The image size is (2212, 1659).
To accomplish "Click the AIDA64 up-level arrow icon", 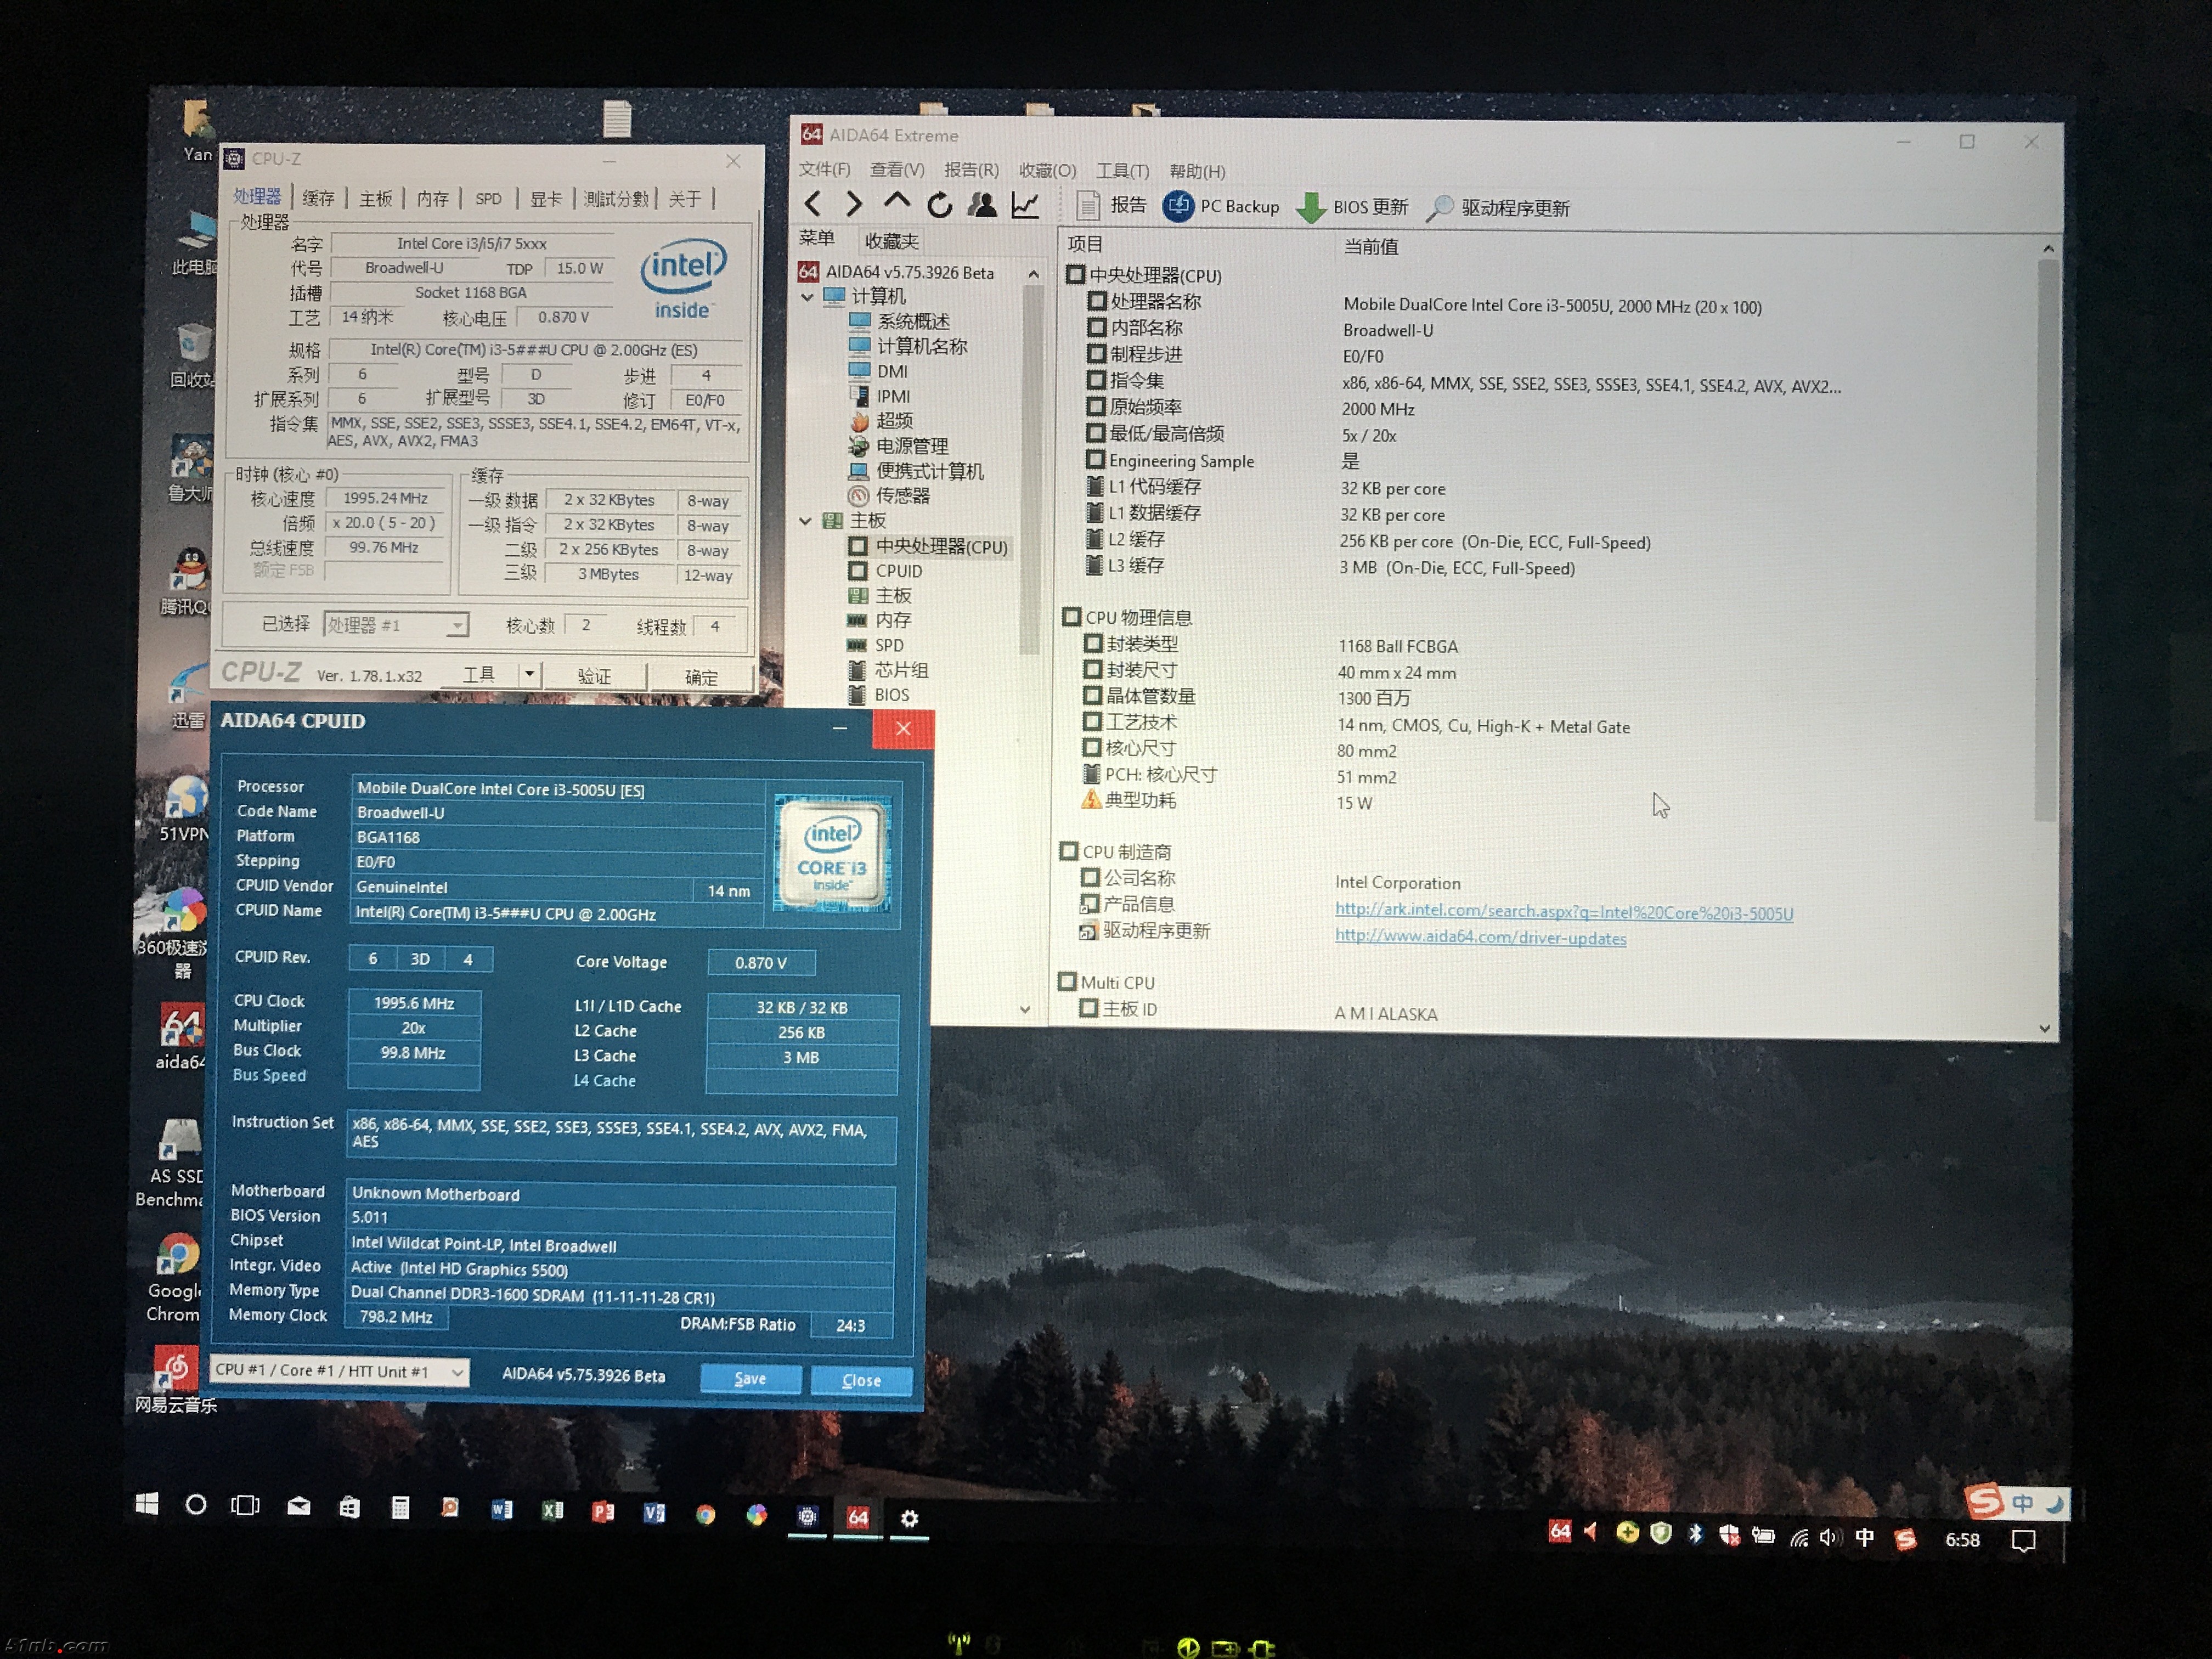I will pos(896,203).
